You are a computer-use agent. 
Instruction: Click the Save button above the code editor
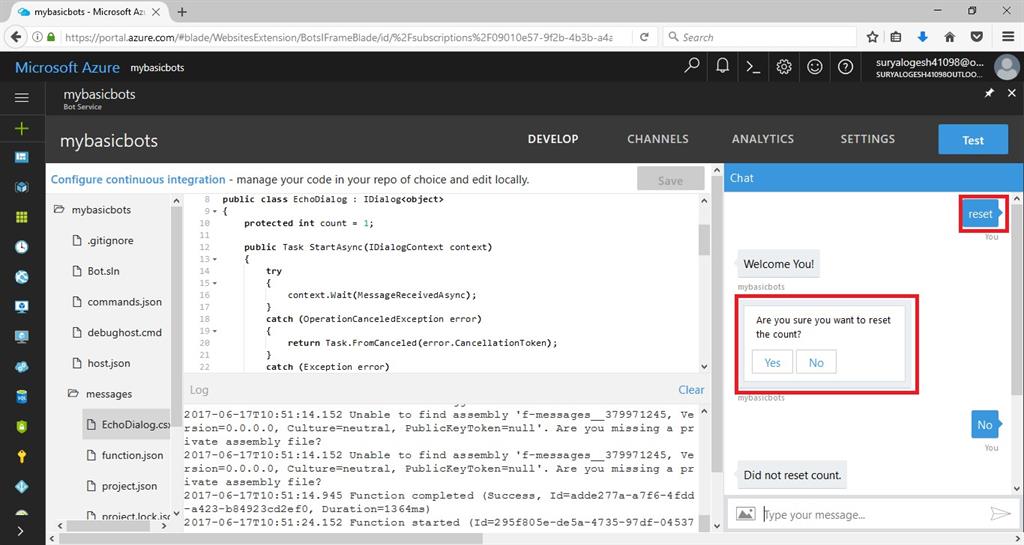671,179
